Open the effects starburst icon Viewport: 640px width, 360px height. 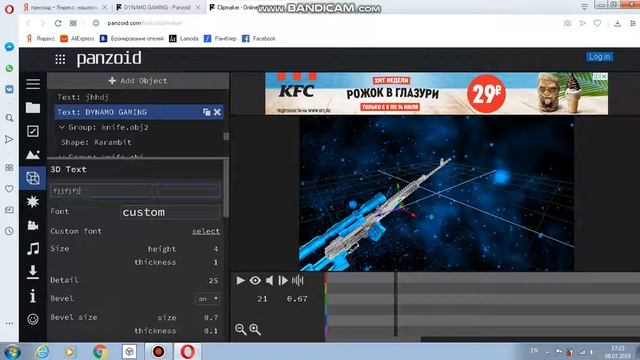pos(33,201)
